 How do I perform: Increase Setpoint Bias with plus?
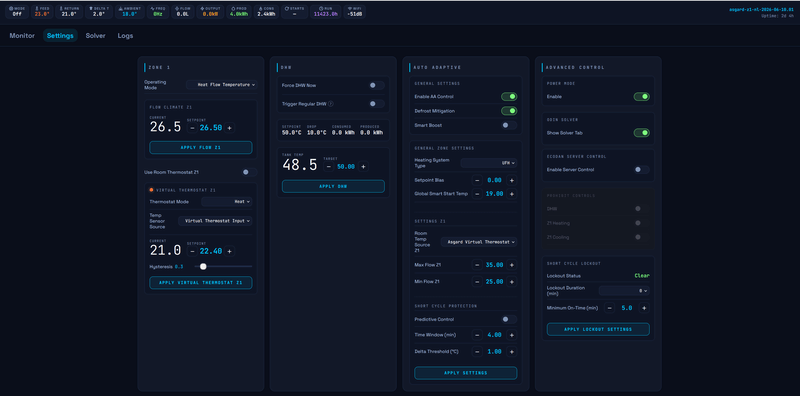coord(512,180)
